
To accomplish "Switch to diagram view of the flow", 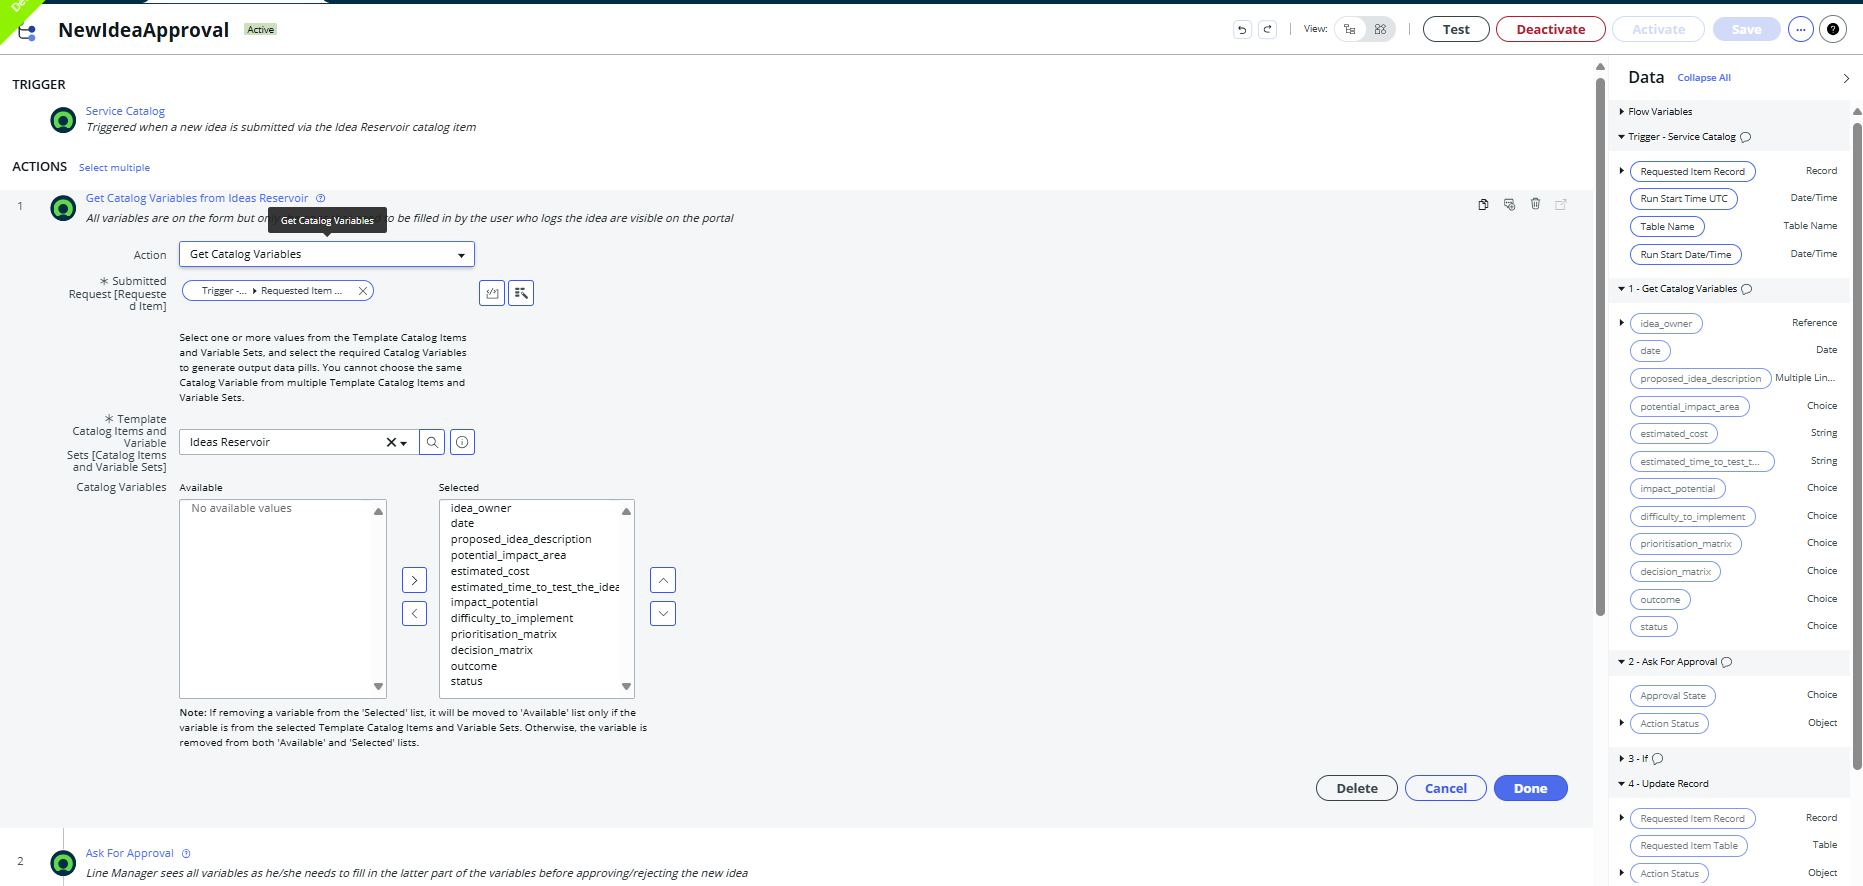I will (1380, 30).
